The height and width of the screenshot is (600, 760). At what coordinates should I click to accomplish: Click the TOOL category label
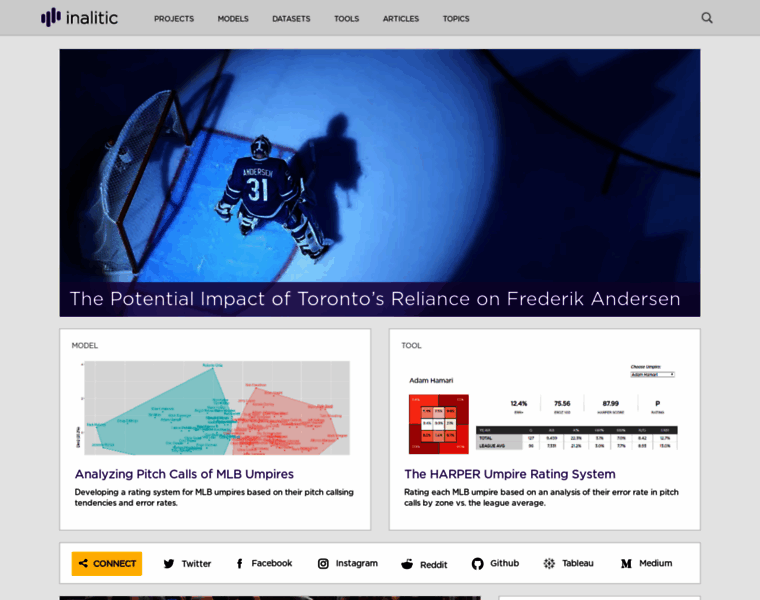[412, 346]
